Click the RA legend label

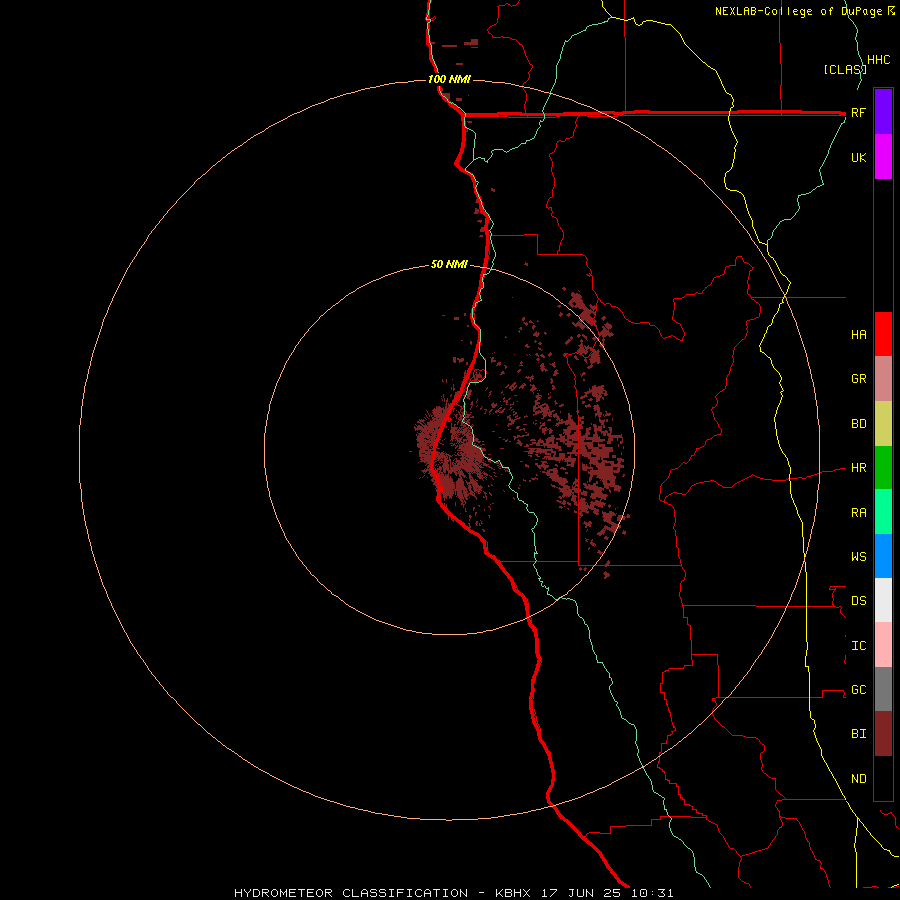858,512
